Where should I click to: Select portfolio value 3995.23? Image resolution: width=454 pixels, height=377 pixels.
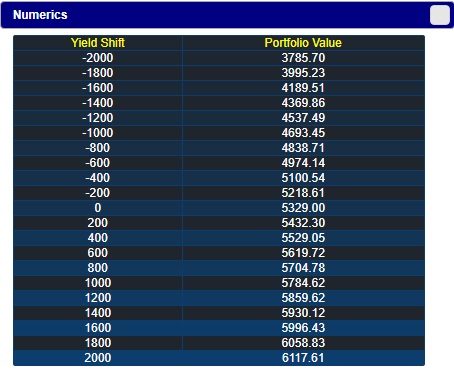(x=303, y=73)
